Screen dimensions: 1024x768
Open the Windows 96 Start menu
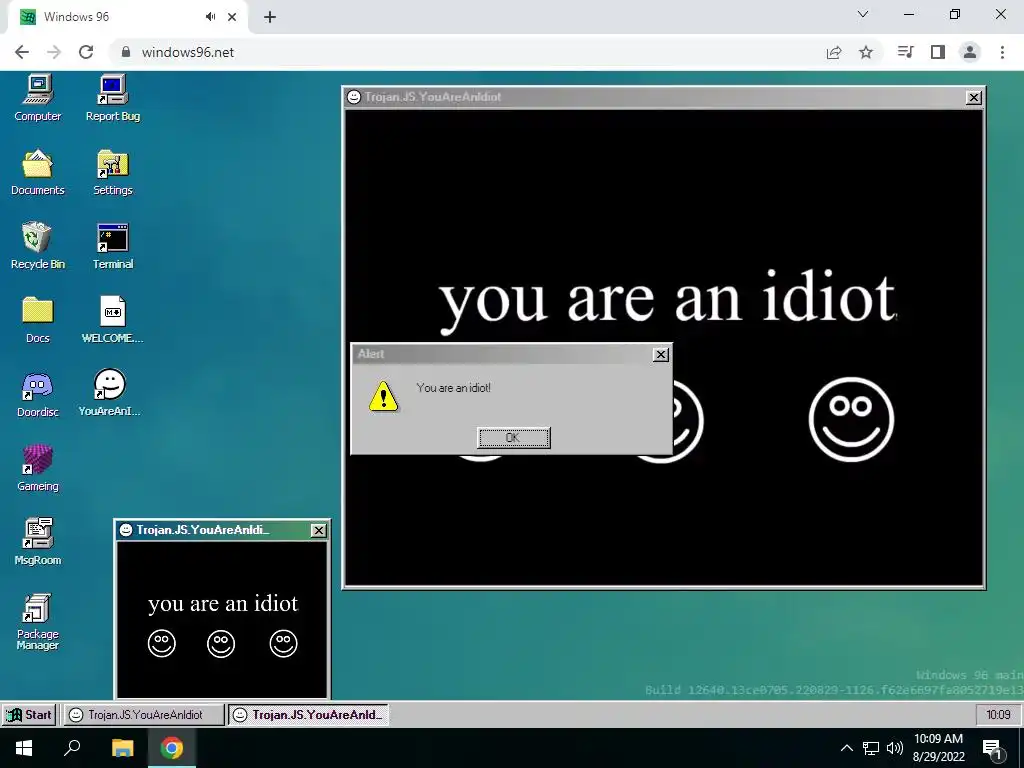pos(29,714)
